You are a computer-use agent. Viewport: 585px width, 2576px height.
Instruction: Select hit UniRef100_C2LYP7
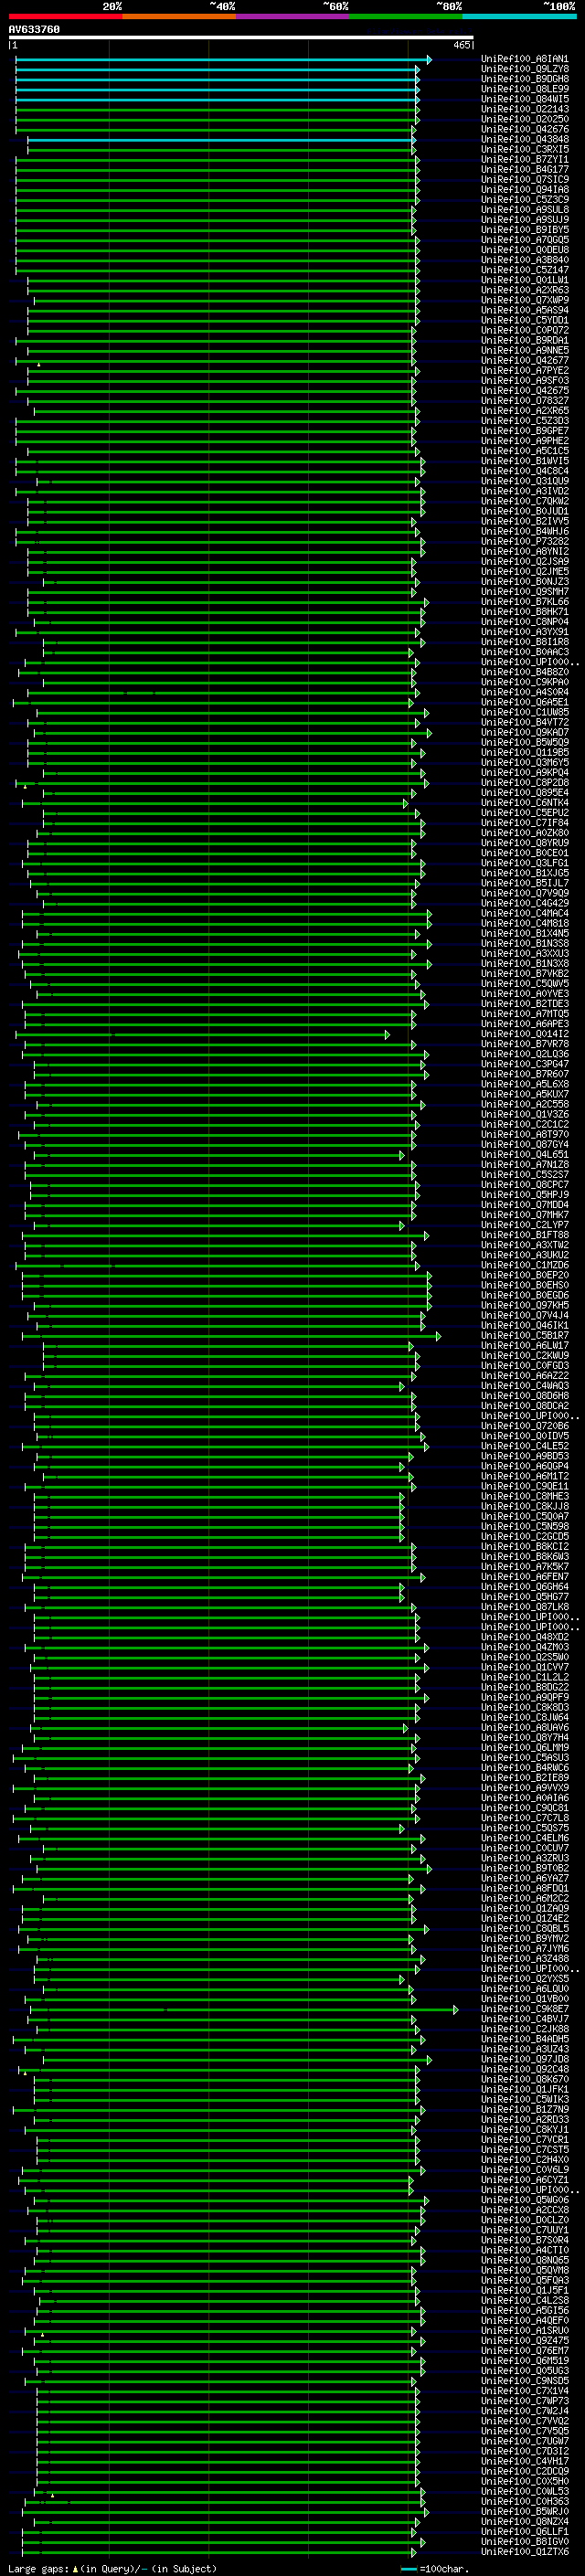click(x=525, y=1225)
